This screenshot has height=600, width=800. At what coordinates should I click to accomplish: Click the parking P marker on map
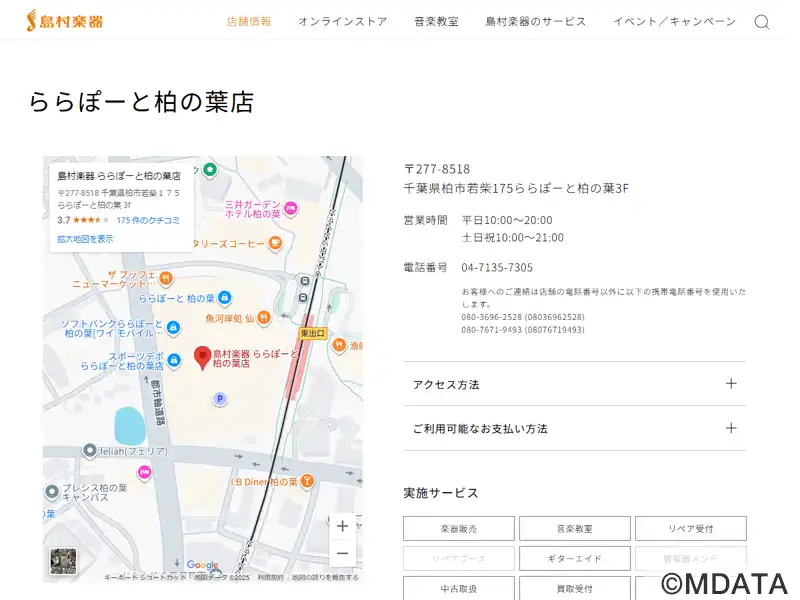(220, 399)
